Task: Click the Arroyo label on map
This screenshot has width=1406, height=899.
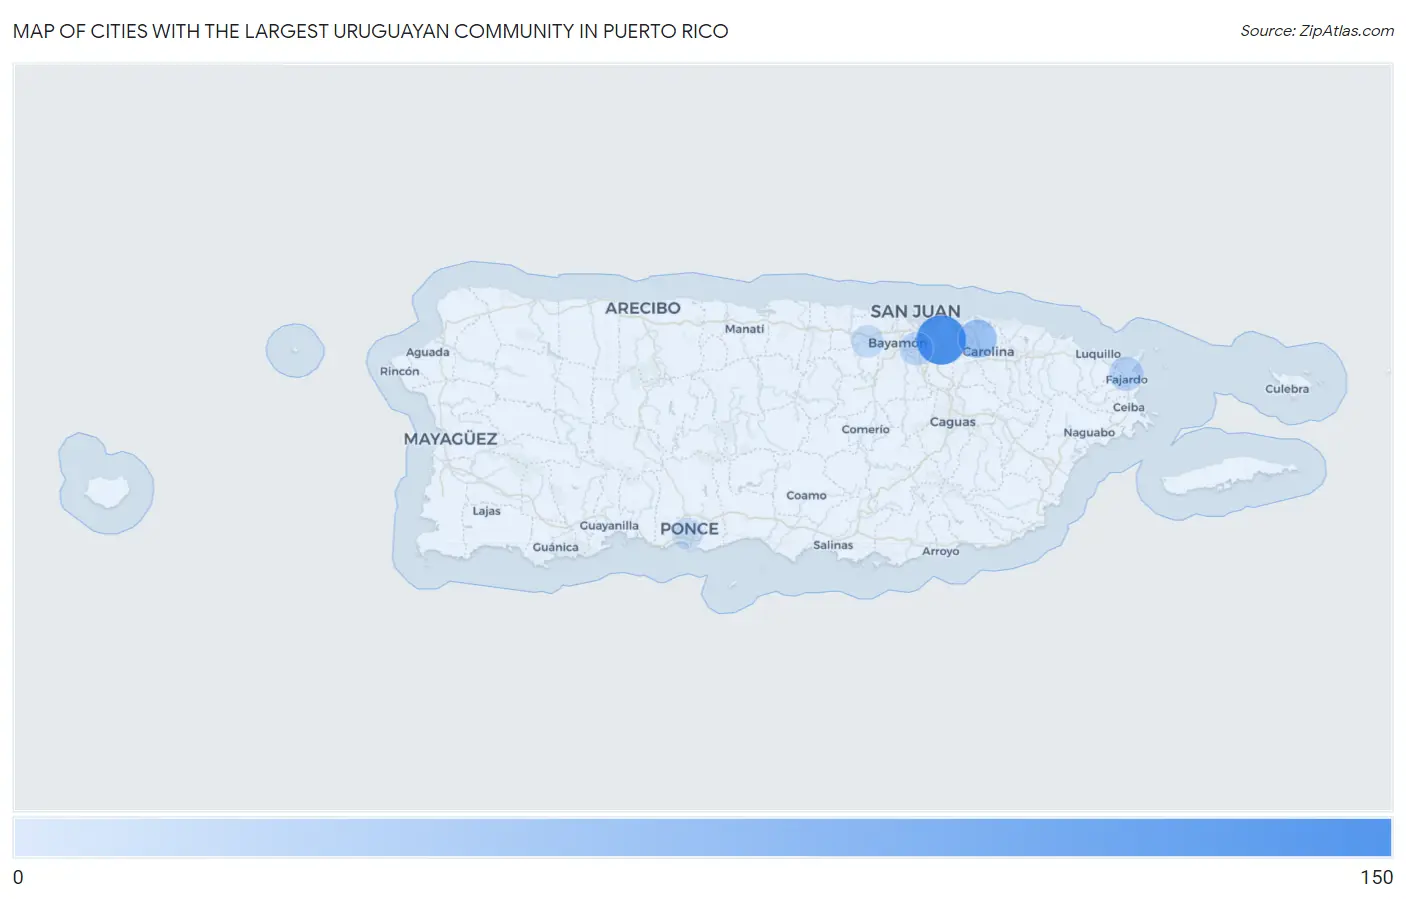Action: tap(940, 551)
